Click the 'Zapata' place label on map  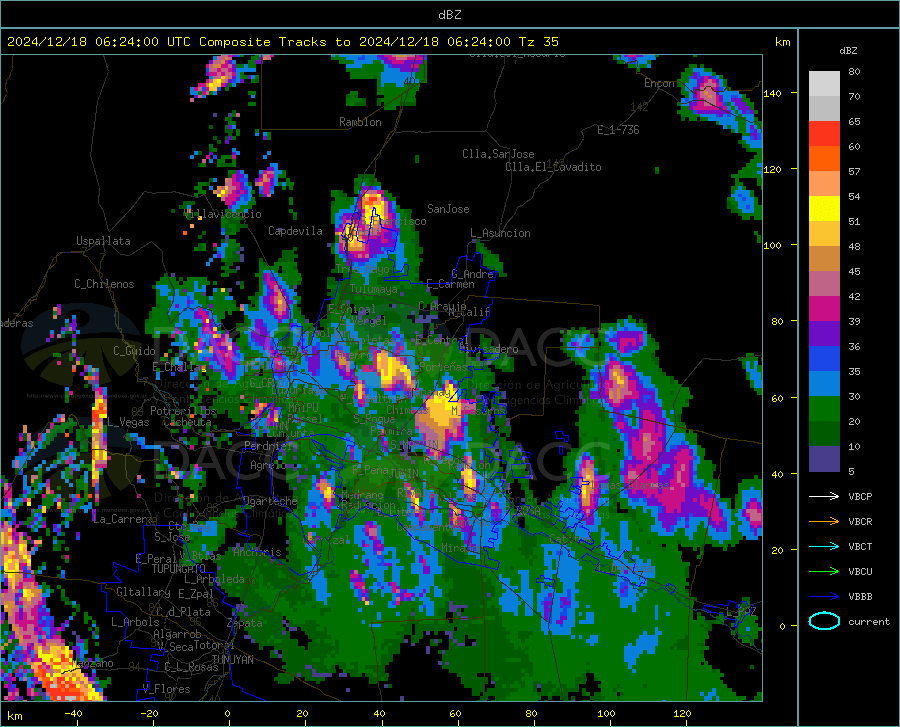click(x=245, y=623)
